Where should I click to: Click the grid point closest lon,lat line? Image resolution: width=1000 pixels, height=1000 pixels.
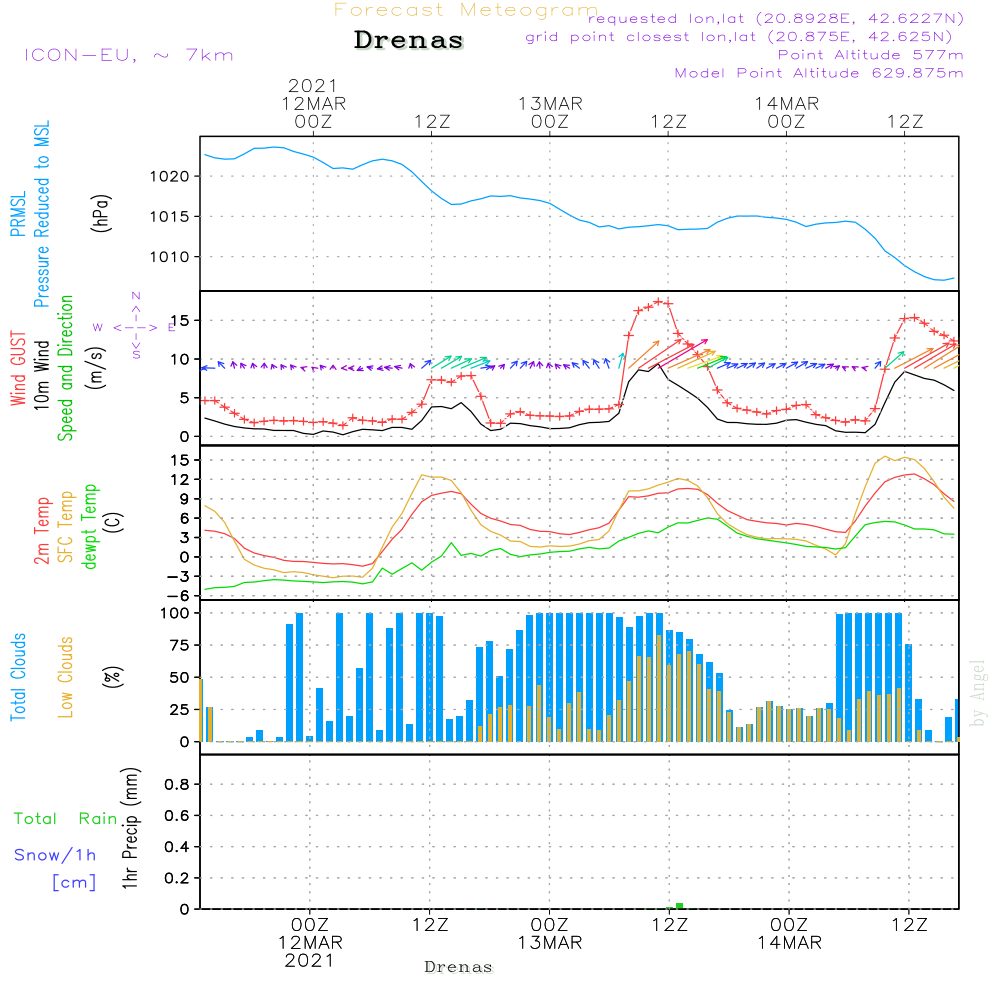point(739,37)
